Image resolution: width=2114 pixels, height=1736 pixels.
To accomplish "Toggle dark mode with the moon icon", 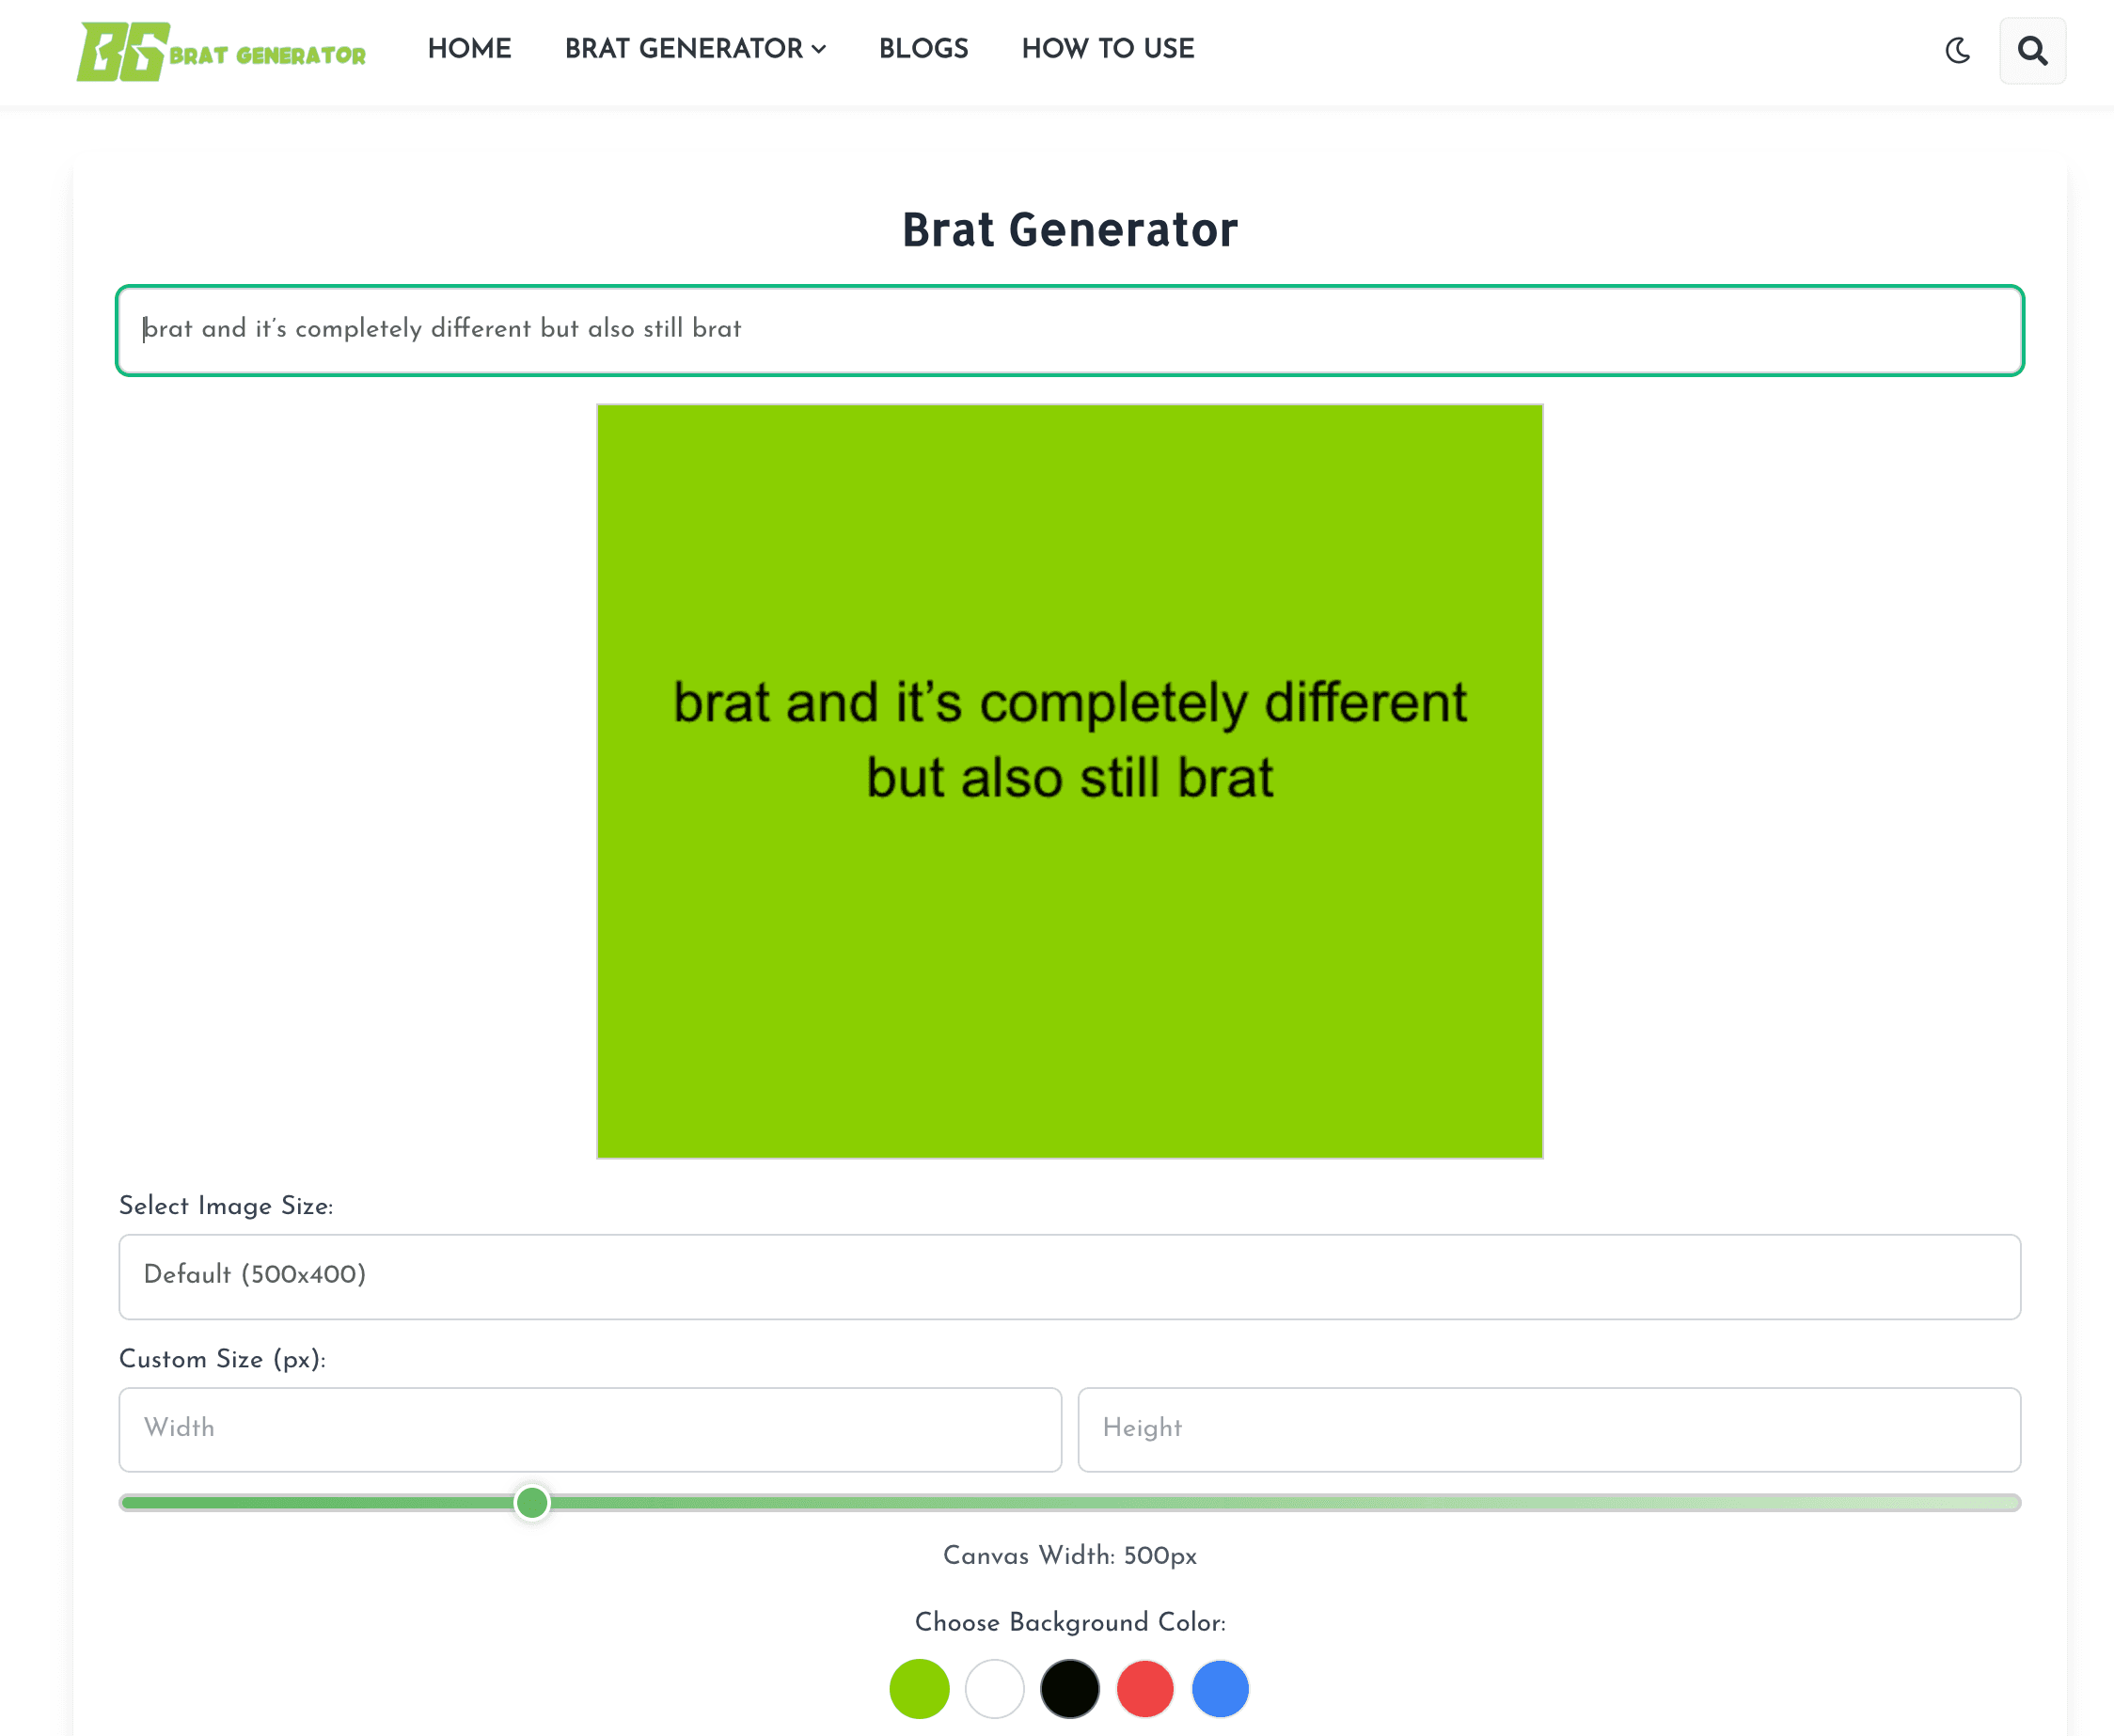I will 1957,51.
